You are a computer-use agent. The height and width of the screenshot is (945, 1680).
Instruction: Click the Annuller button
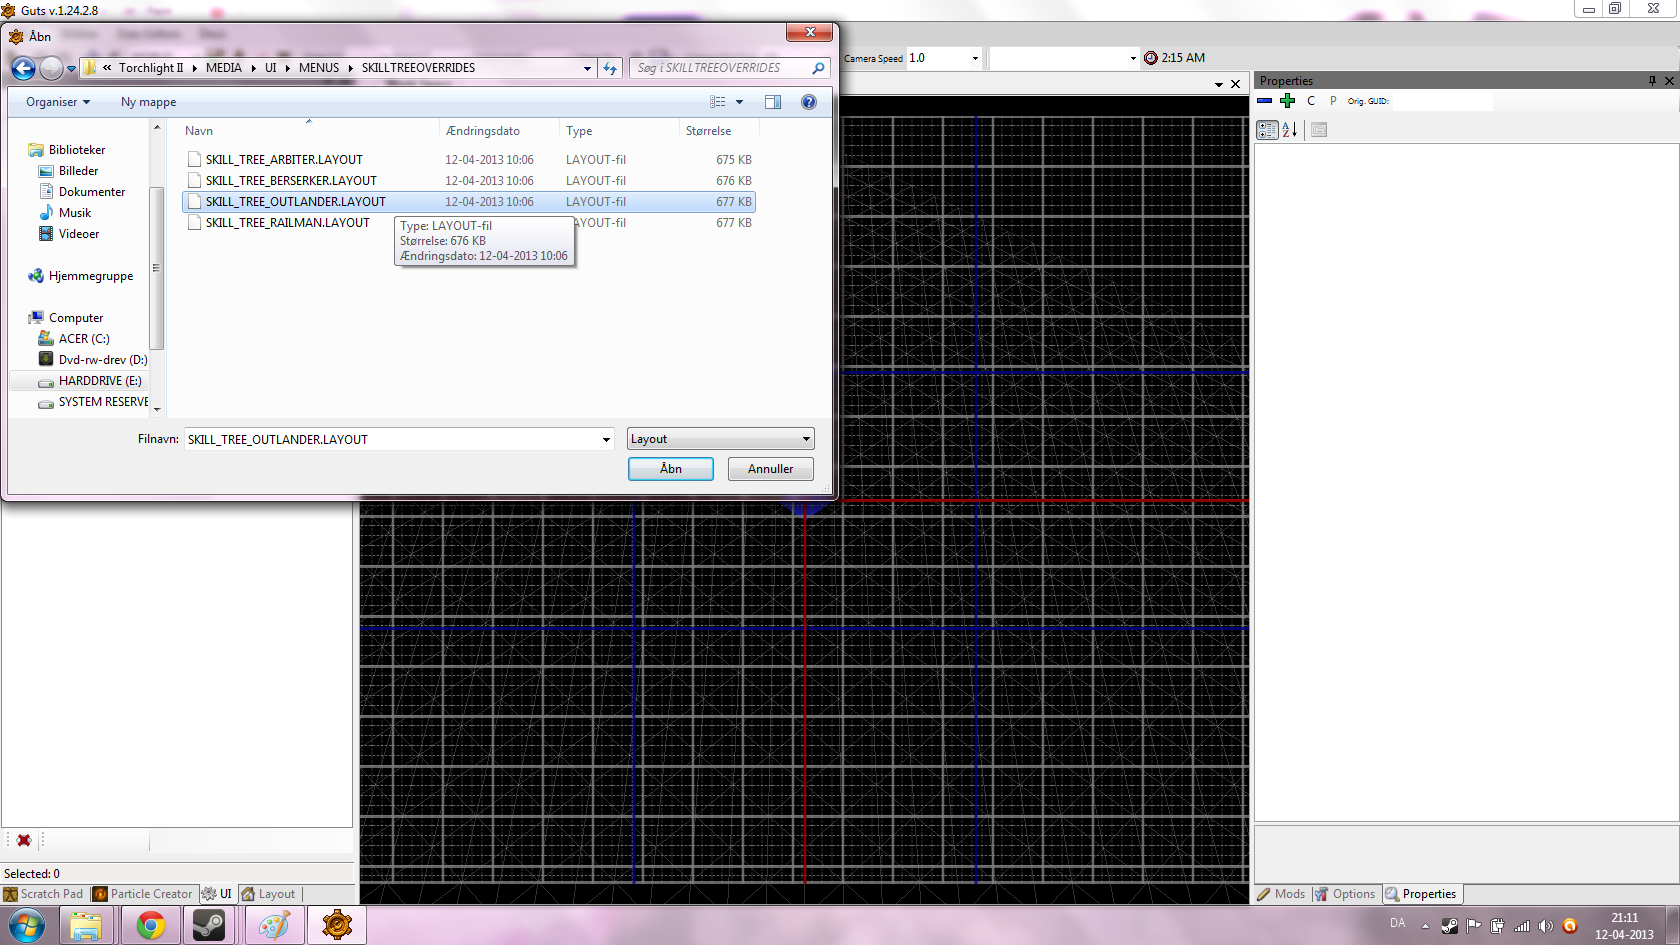click(770, 469)
